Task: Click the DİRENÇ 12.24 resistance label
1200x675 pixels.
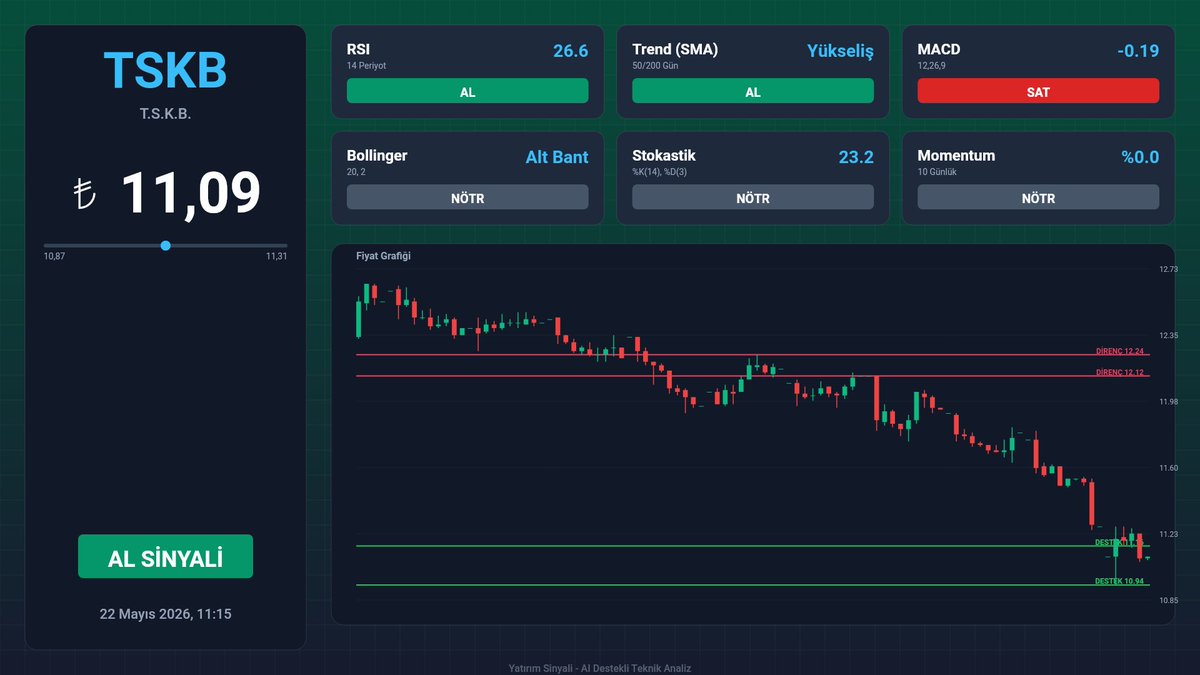Action: tap(1120, 351)
